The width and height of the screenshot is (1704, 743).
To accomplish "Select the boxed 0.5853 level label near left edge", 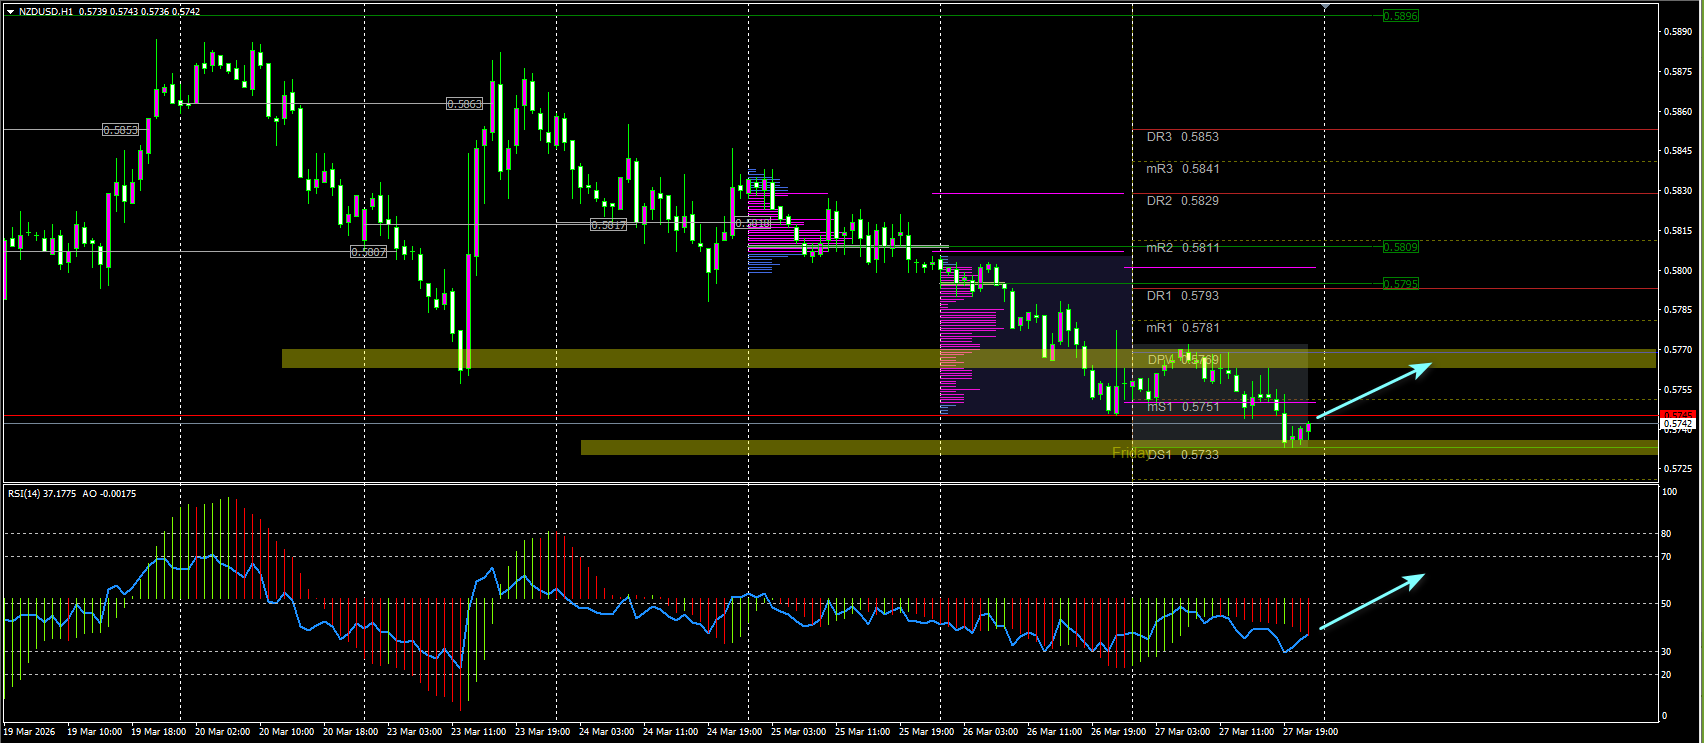I will click(x=121, y=130).
